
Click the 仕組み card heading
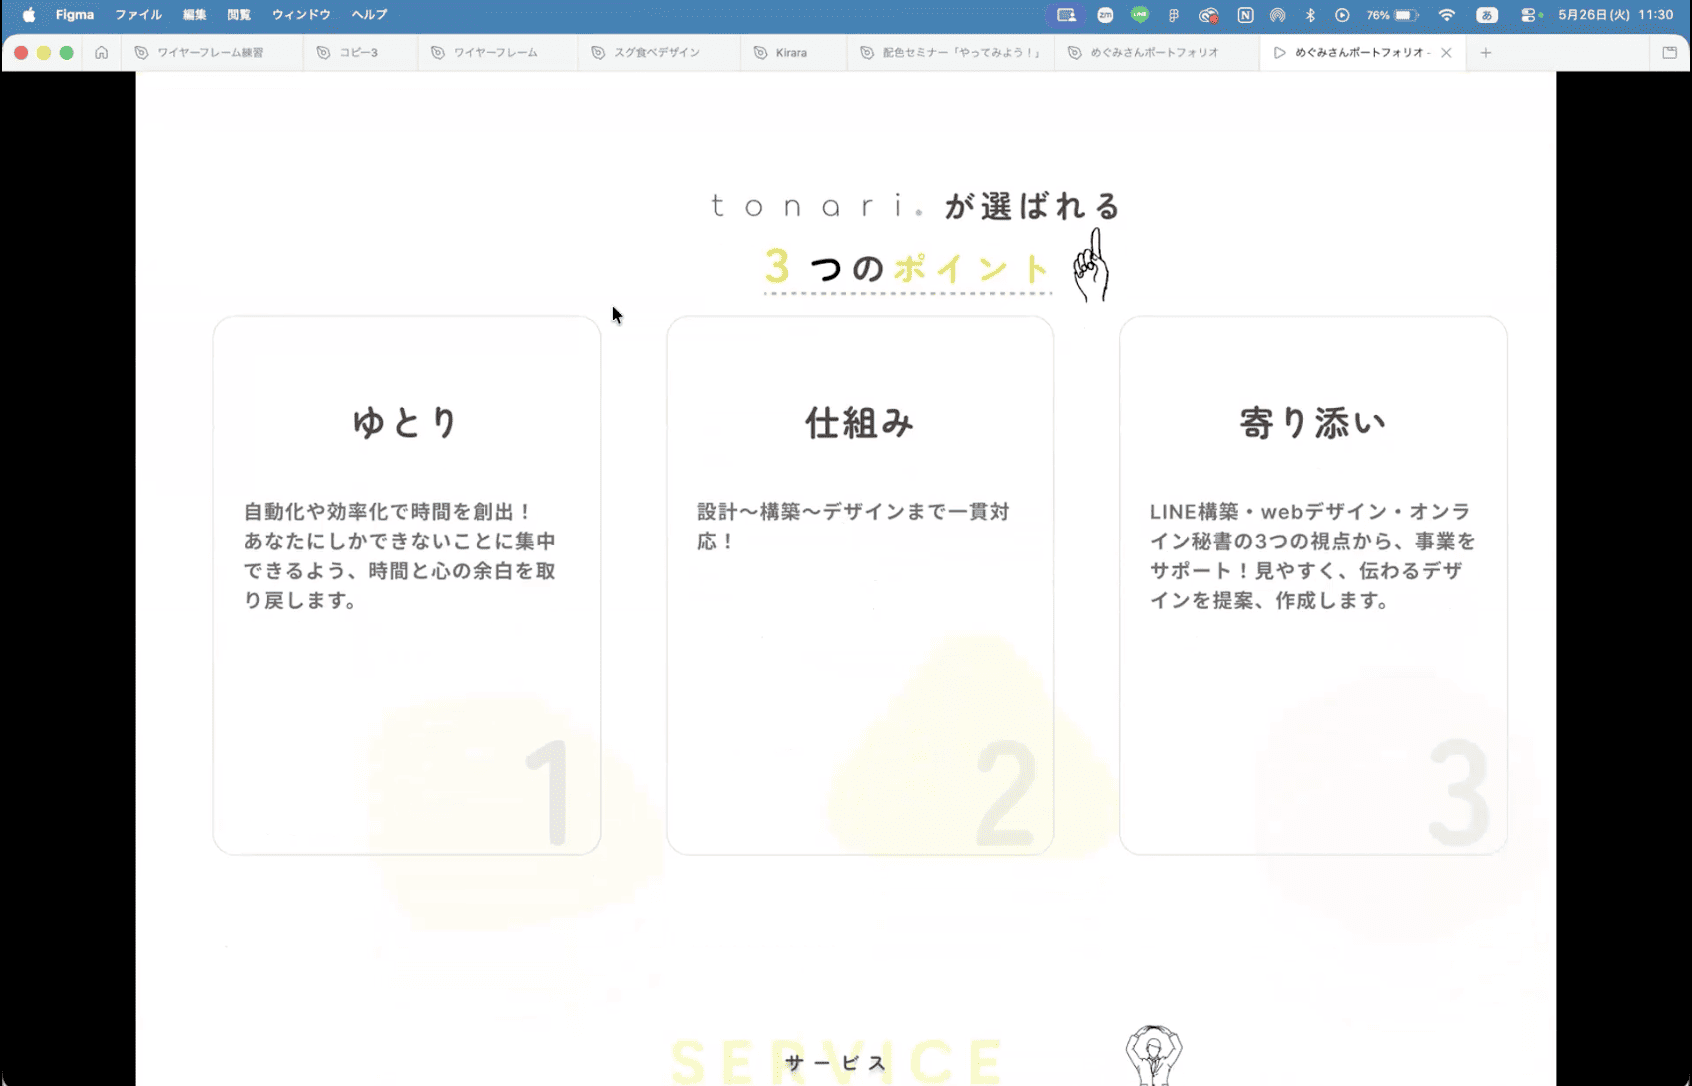point(860,422)
